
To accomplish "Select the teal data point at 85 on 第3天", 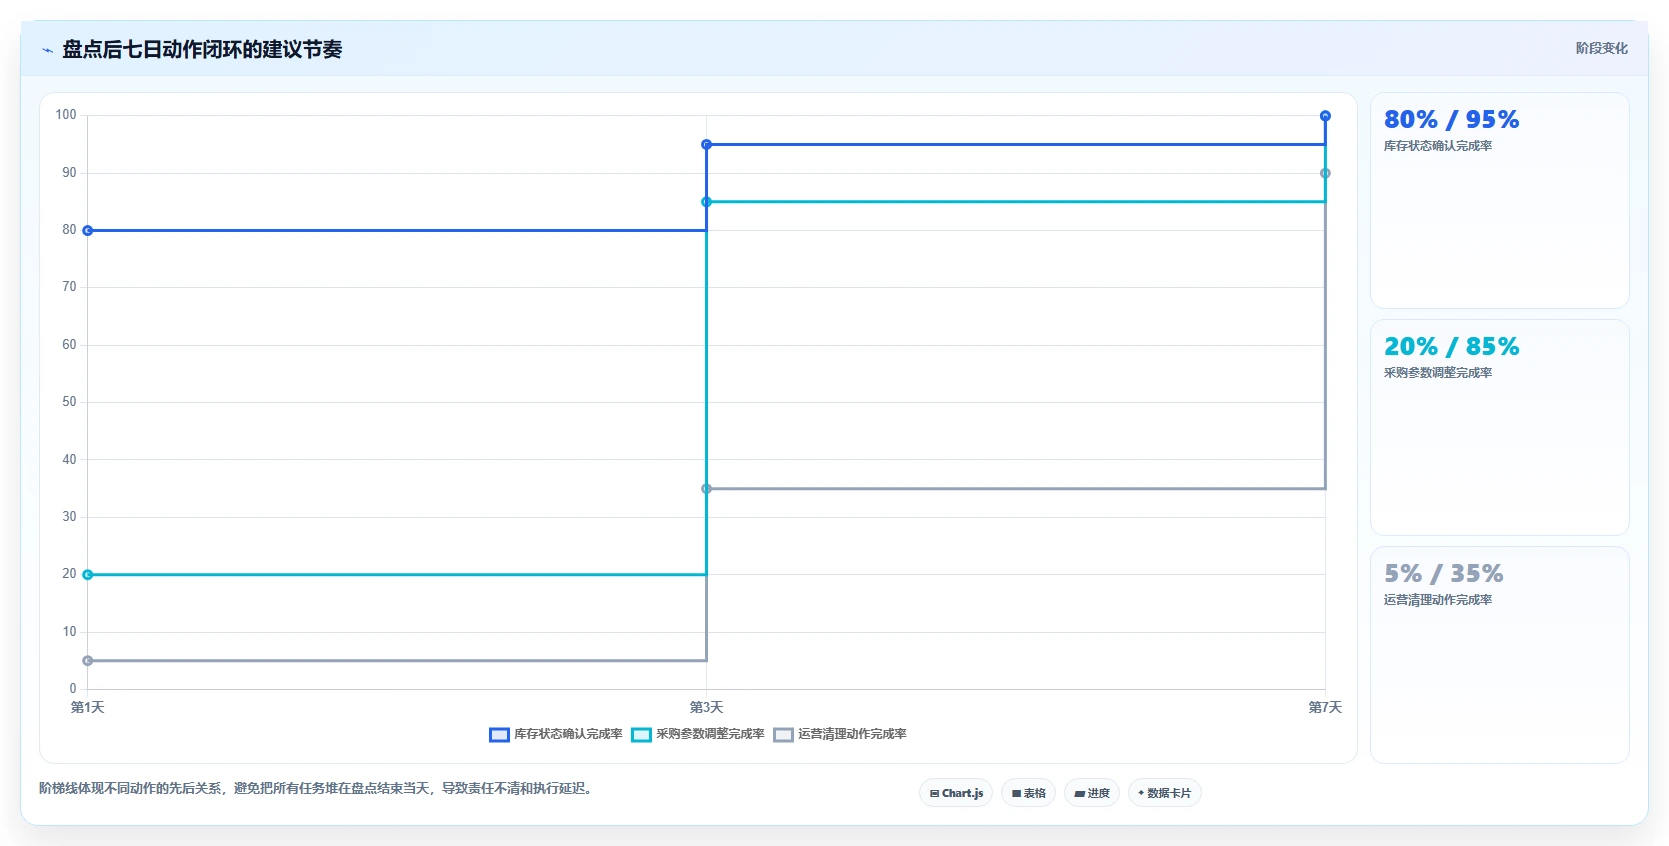I will (x=707, y=202).
